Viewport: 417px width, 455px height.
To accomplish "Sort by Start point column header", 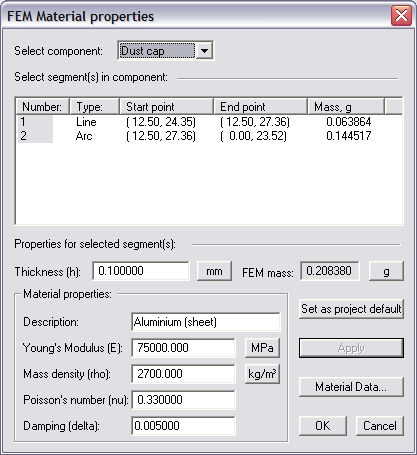I will 166,107.
